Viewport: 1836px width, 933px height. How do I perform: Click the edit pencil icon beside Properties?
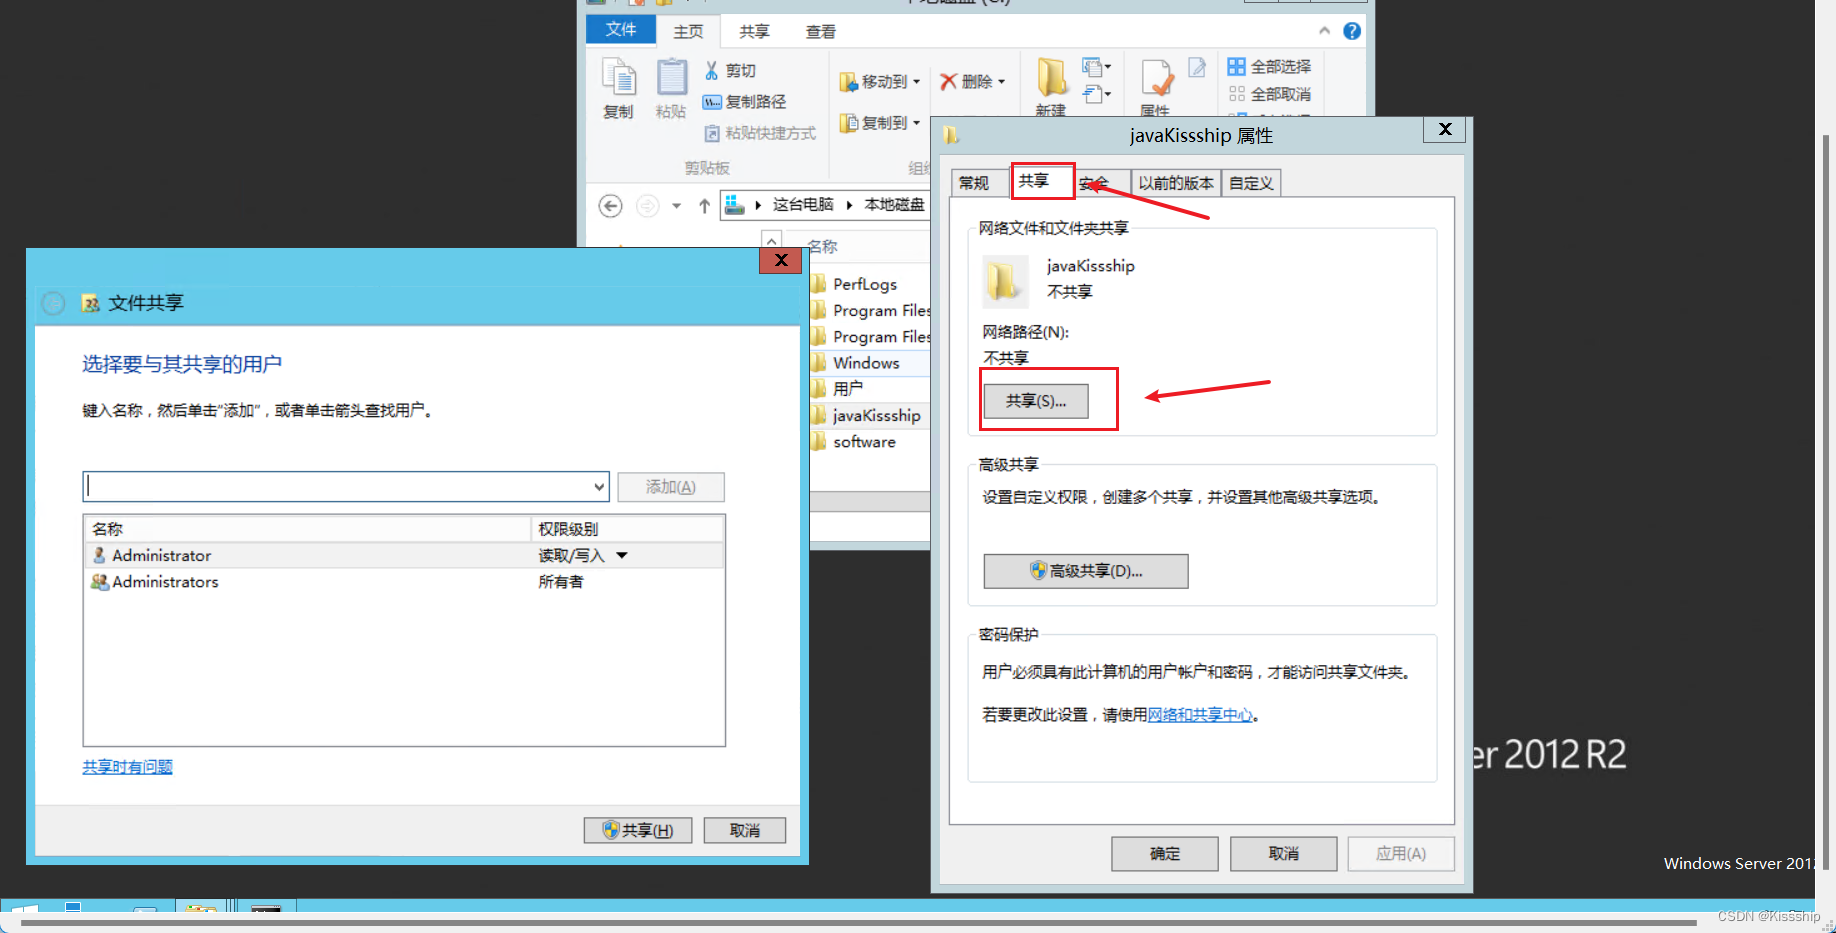(1197, 67)
